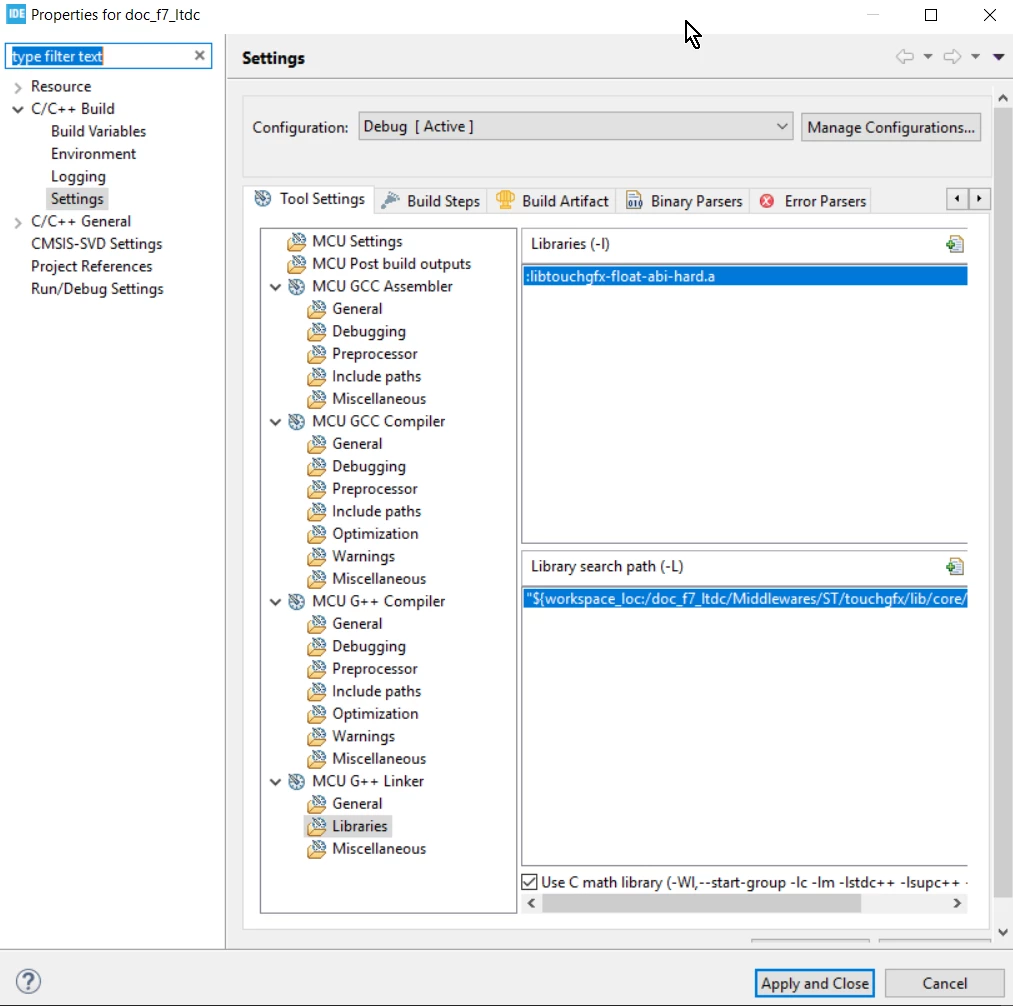
Task: Click the Manage Configurations button
Action: [x=891, y=127]
